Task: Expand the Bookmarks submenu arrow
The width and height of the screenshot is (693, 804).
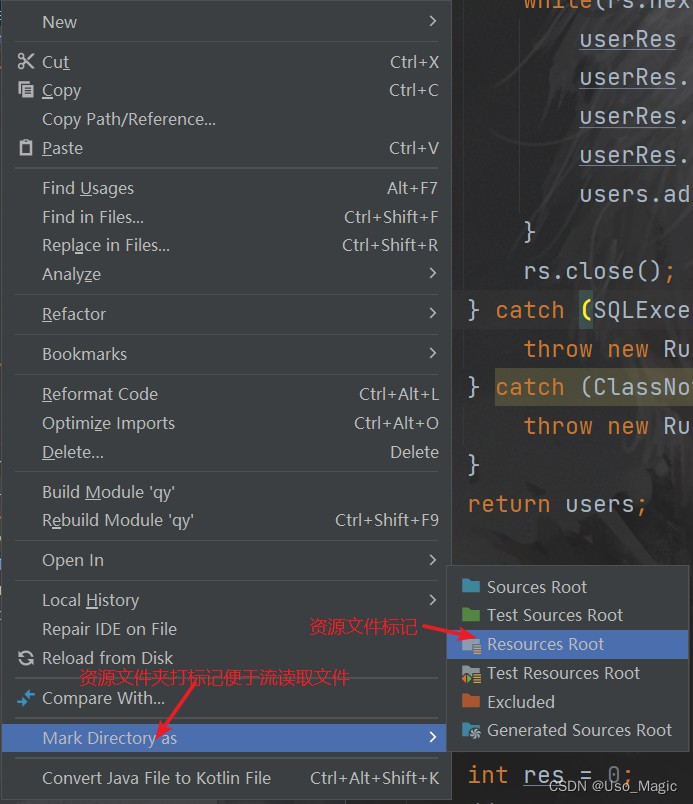Action: click(x=433, y=353)
